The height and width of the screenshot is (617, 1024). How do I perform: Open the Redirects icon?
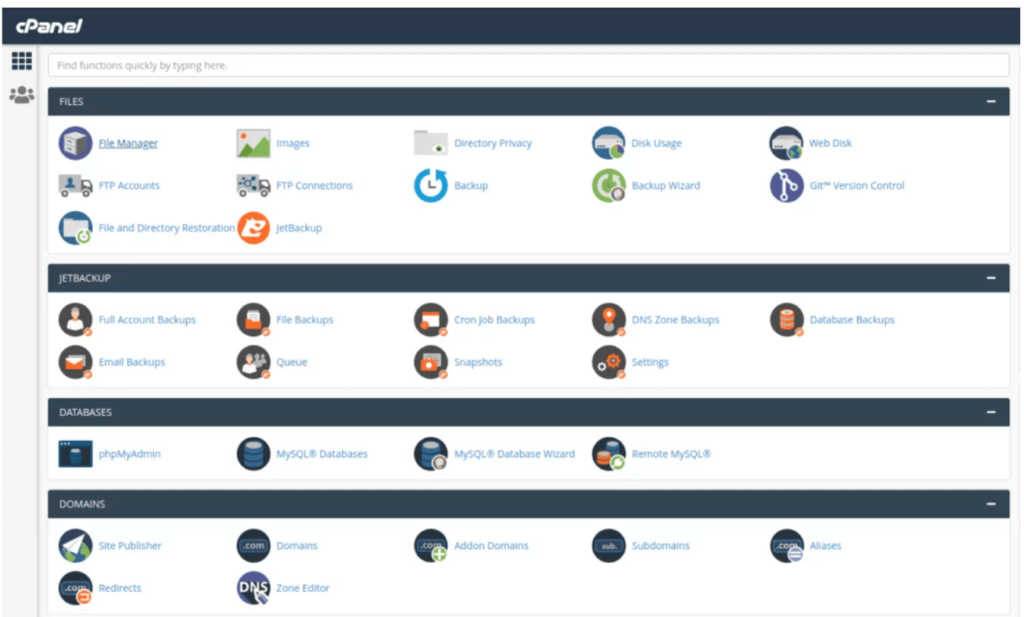75,588
